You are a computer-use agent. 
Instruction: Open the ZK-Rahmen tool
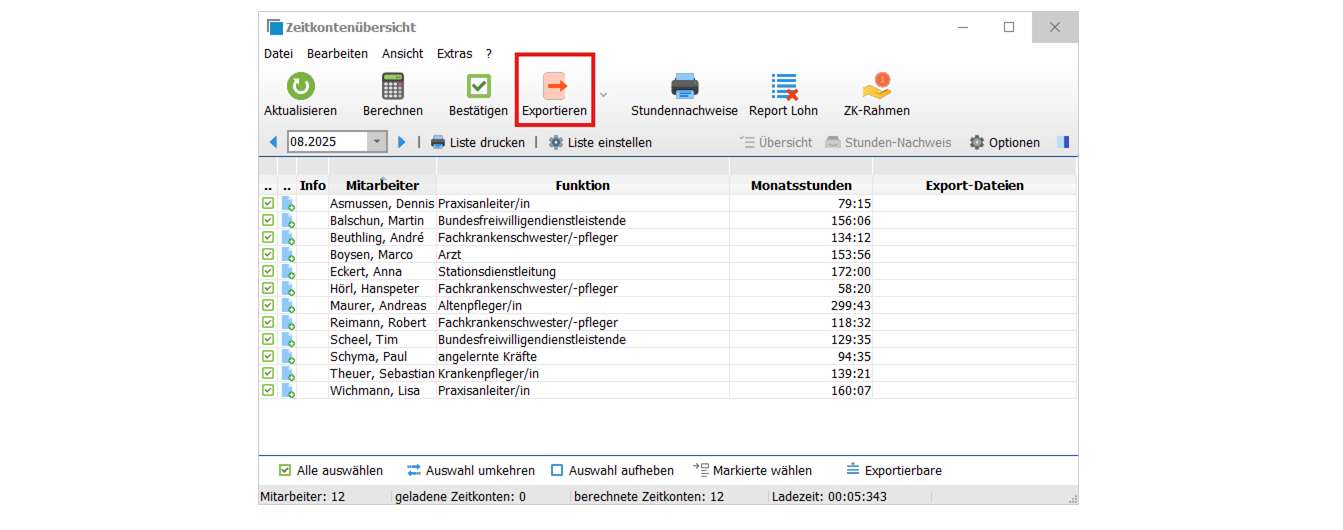click(876, 87)
